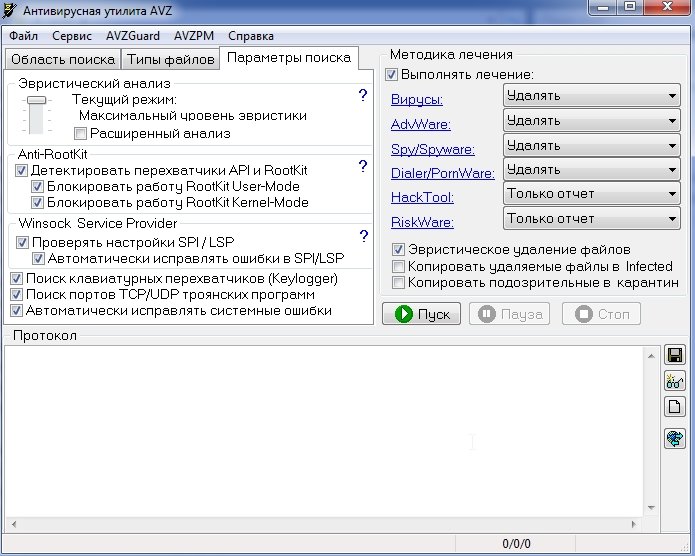The width and height of the screenshot is (695, 556).
Task: Start scan with the Пуск button
Action: [421, 314]
